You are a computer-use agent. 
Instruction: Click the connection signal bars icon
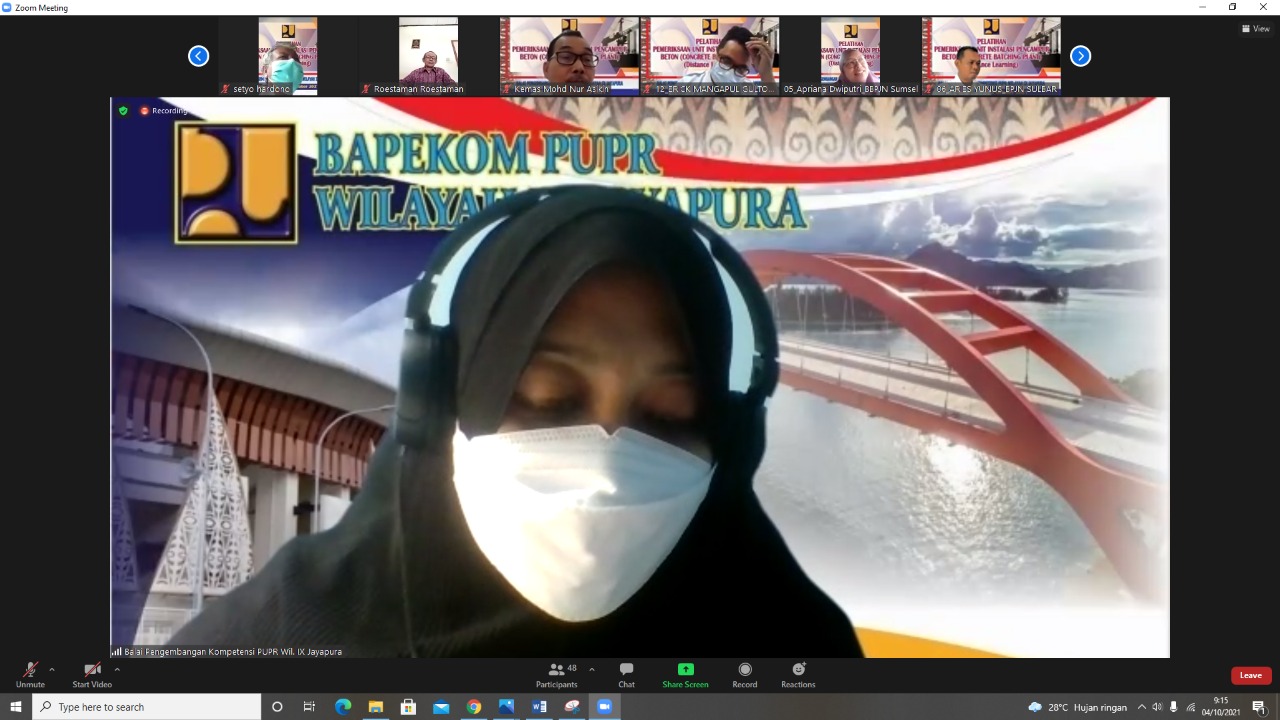[116, 651]
